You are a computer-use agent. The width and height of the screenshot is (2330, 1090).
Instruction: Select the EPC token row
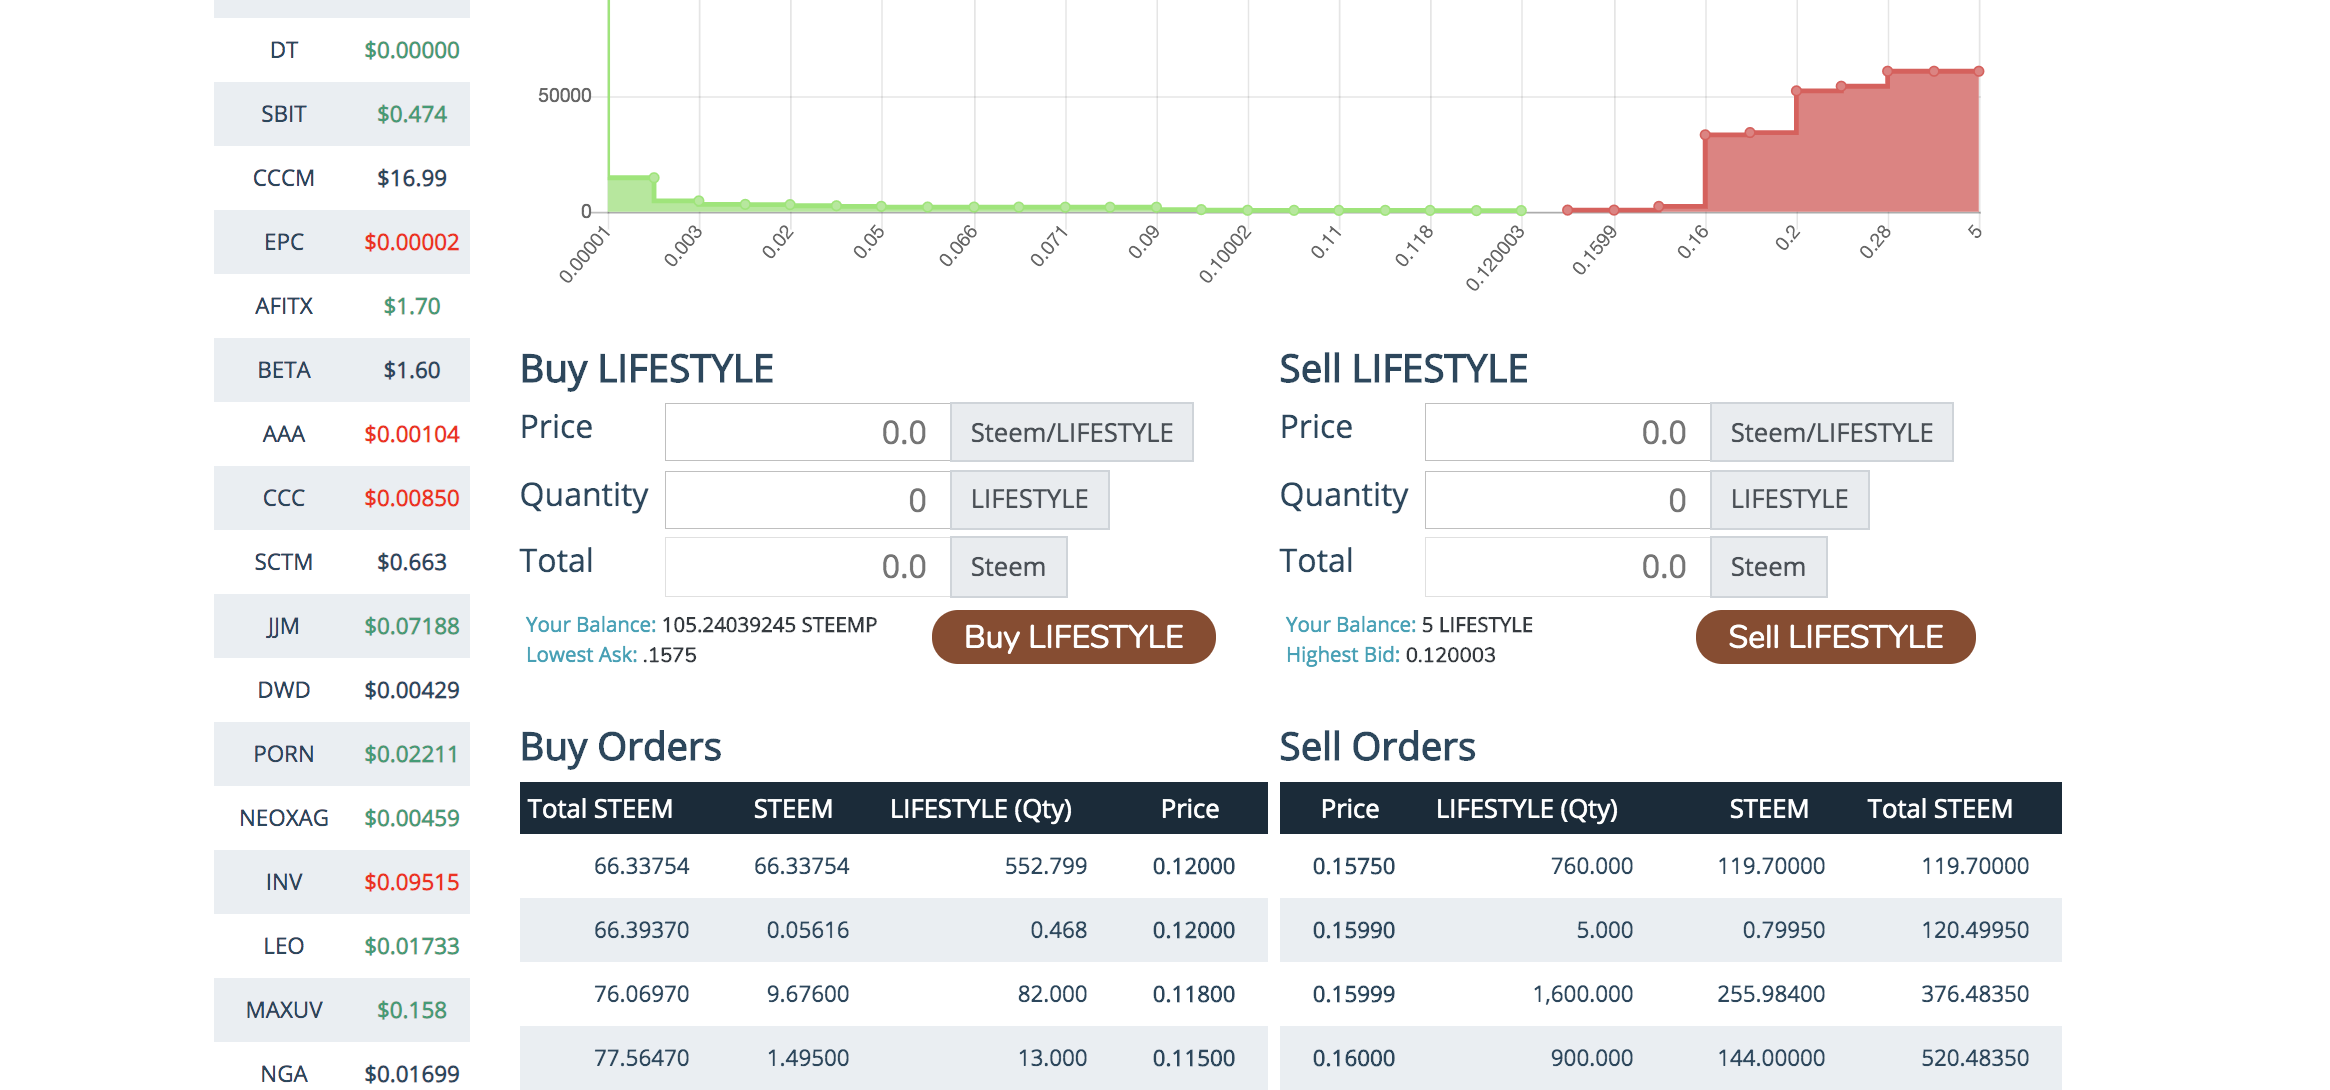click(x=342, y=242)
